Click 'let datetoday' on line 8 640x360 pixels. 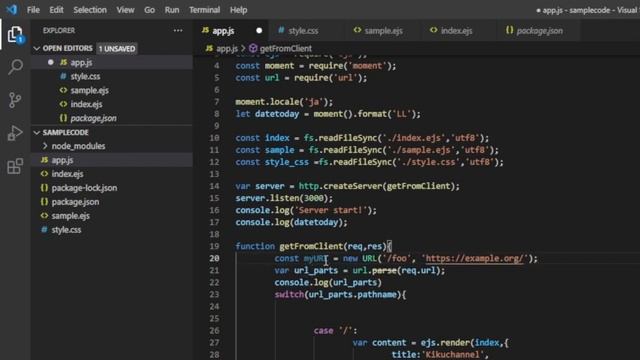click(x=267, y=114)
